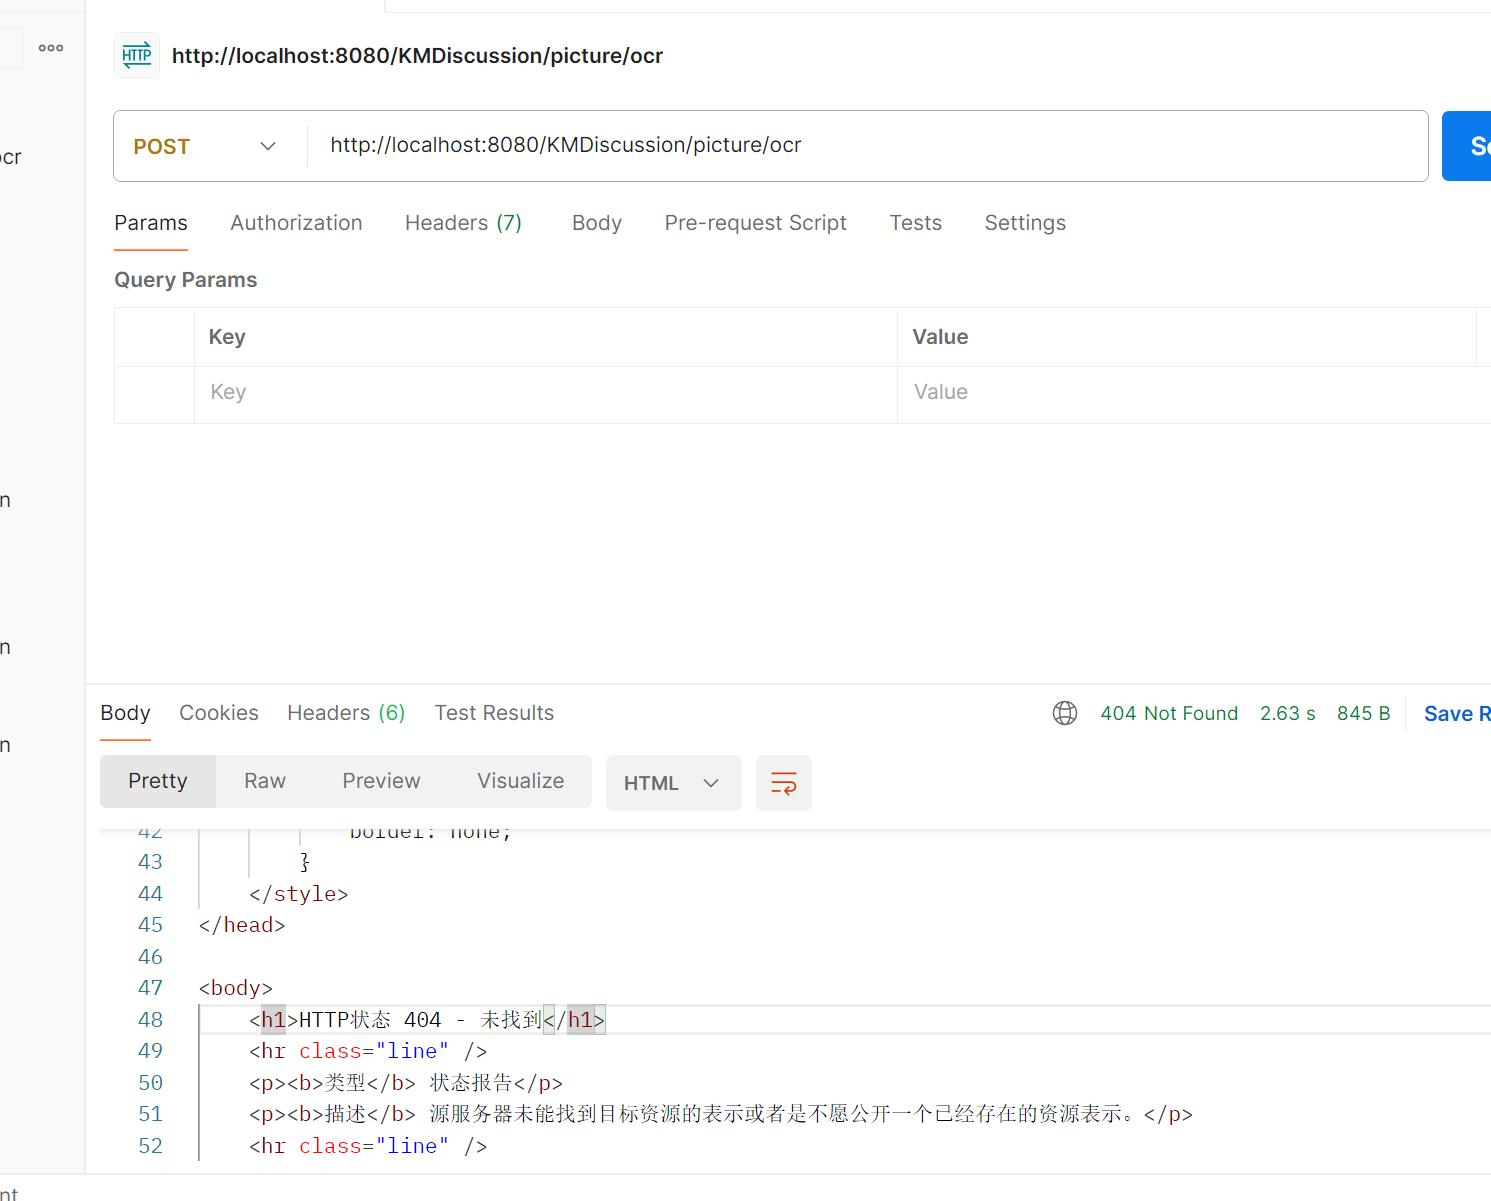Click the globe network info icon

coord(1065,713)
